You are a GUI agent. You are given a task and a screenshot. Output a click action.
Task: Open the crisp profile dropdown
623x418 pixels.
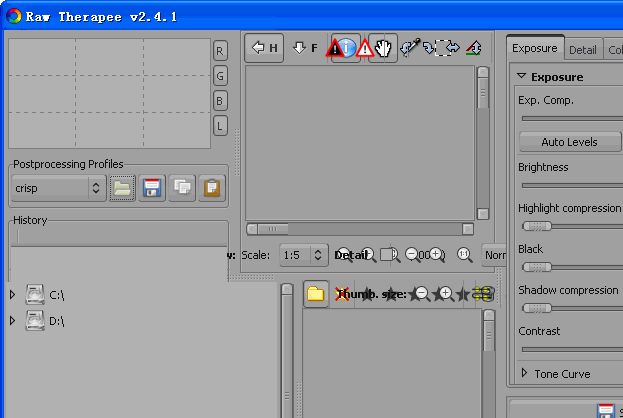pos(57,187)
